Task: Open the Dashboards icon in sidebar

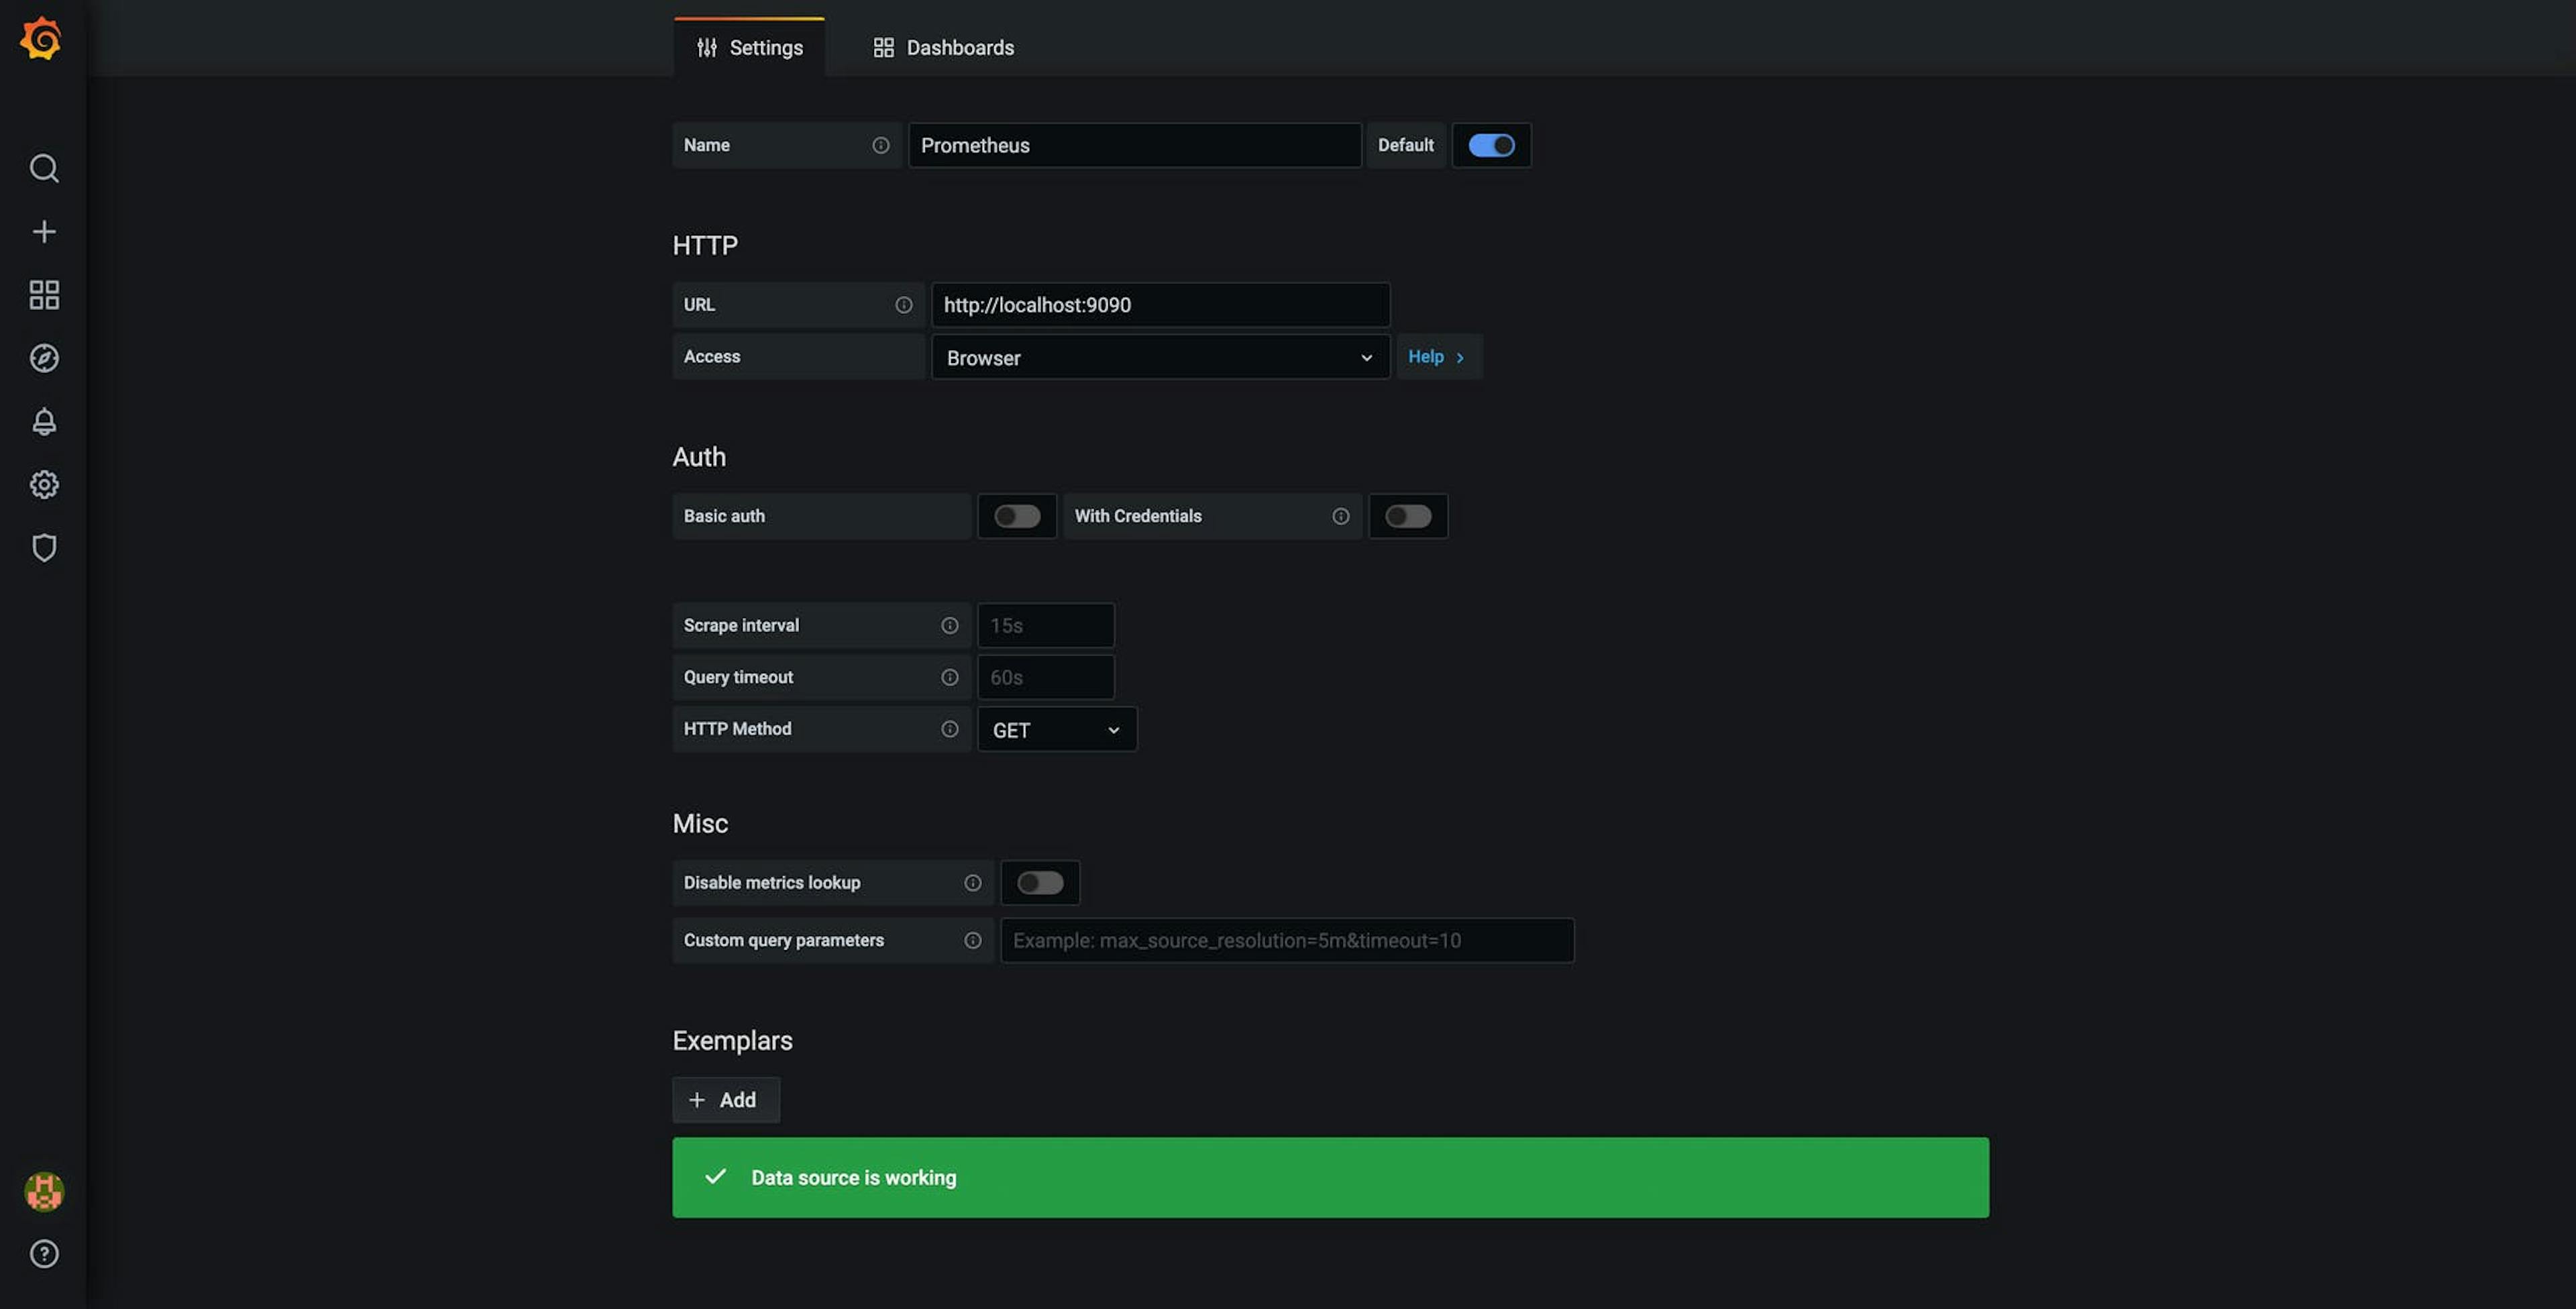Action: point(44,294)
